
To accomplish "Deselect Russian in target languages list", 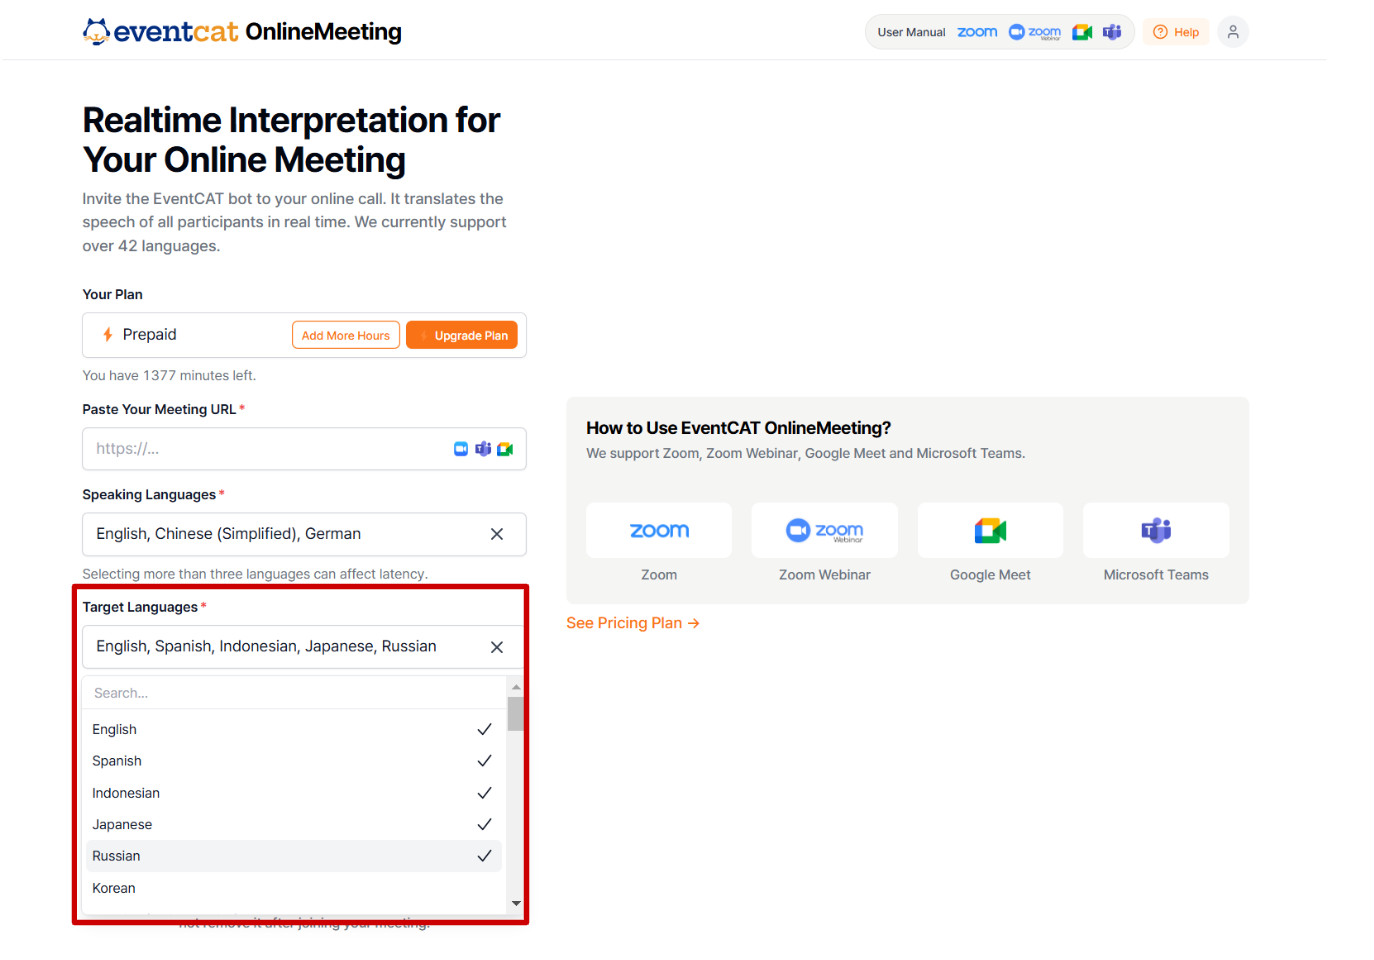I will [293, 856].
